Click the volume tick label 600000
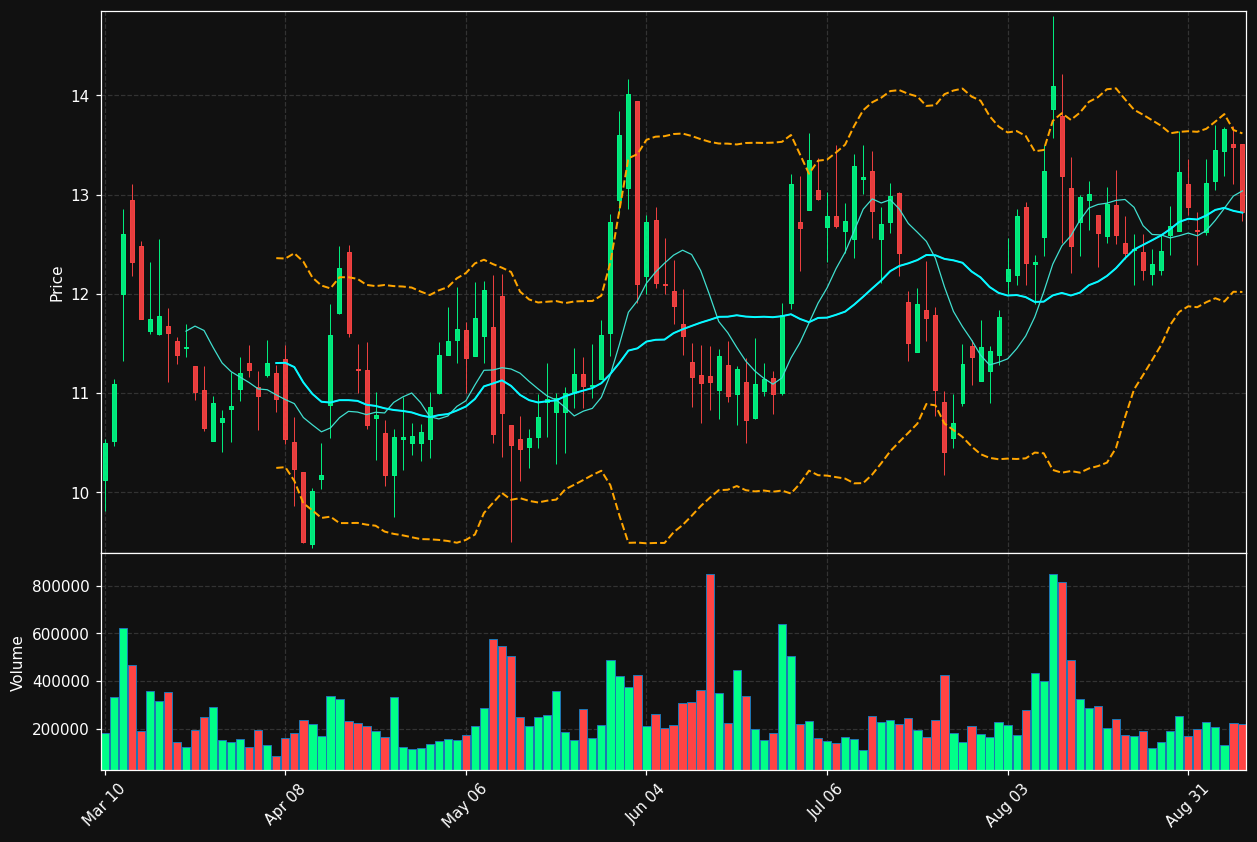The width and height of the screenshot is (1257, 842). (61, 634)
